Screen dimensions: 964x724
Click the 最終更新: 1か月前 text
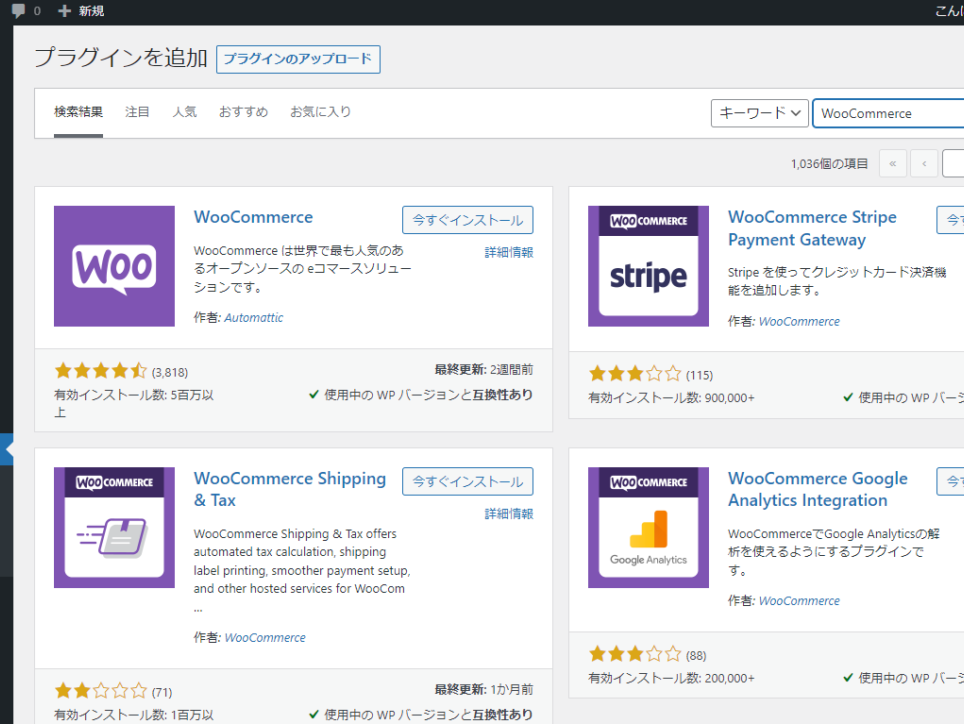(484, 690)
